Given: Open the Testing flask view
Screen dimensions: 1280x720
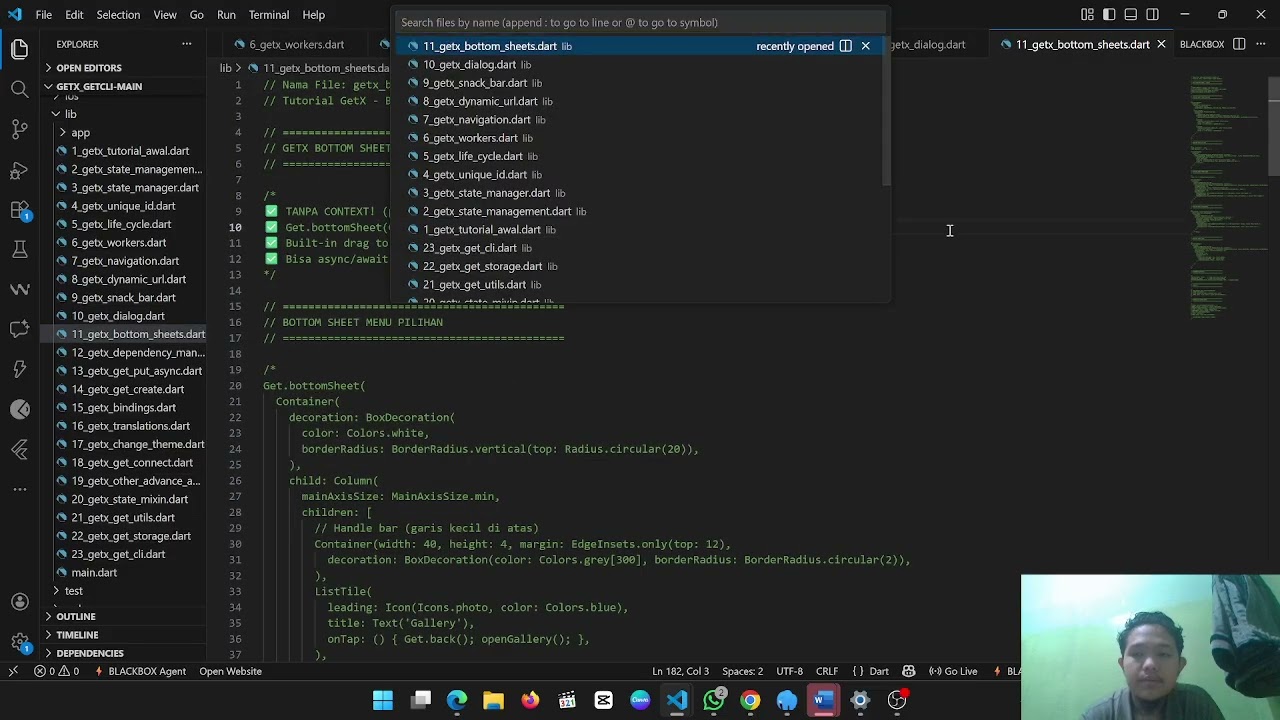Looking at the screenshot, I should click(19, 249).
